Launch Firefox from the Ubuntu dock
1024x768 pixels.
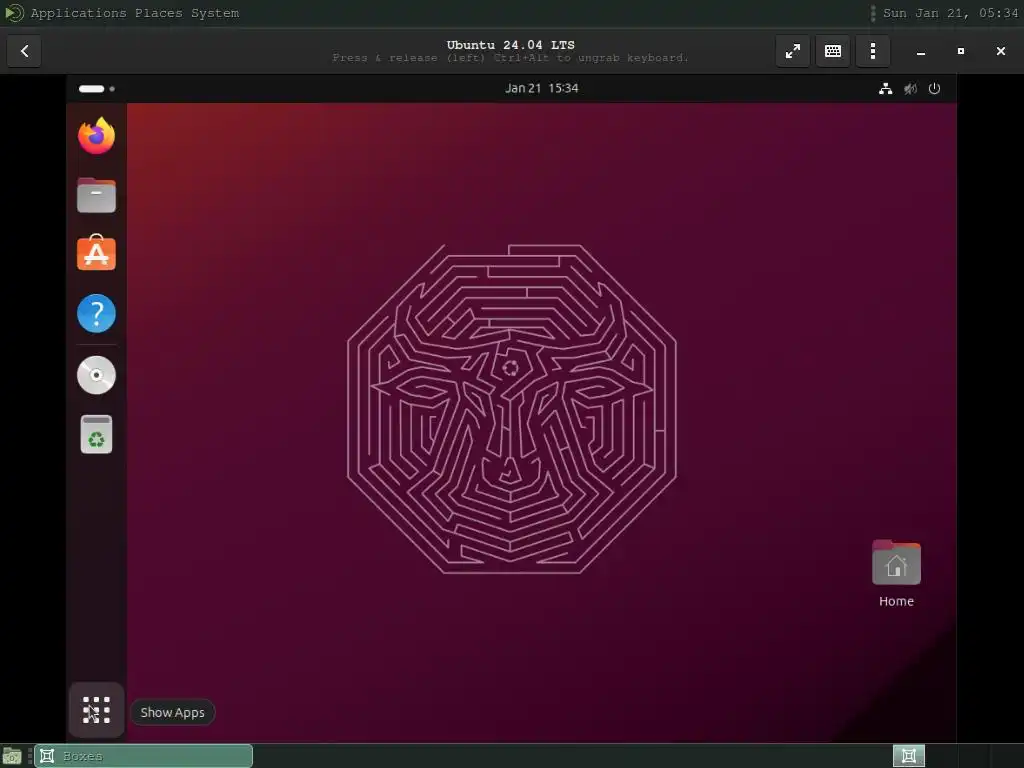click(97, 136)
